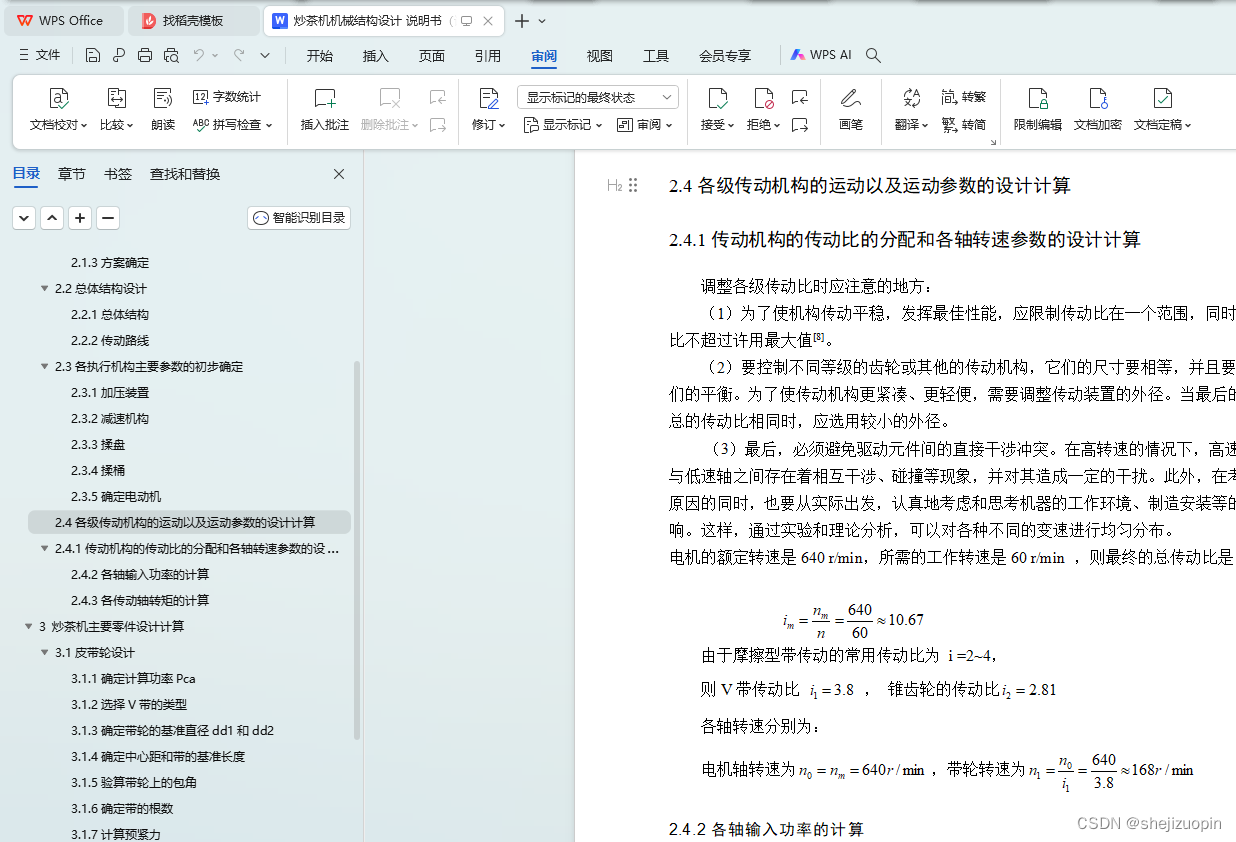
Task: Convert text with 转简 button
Action: click(964, 125)
